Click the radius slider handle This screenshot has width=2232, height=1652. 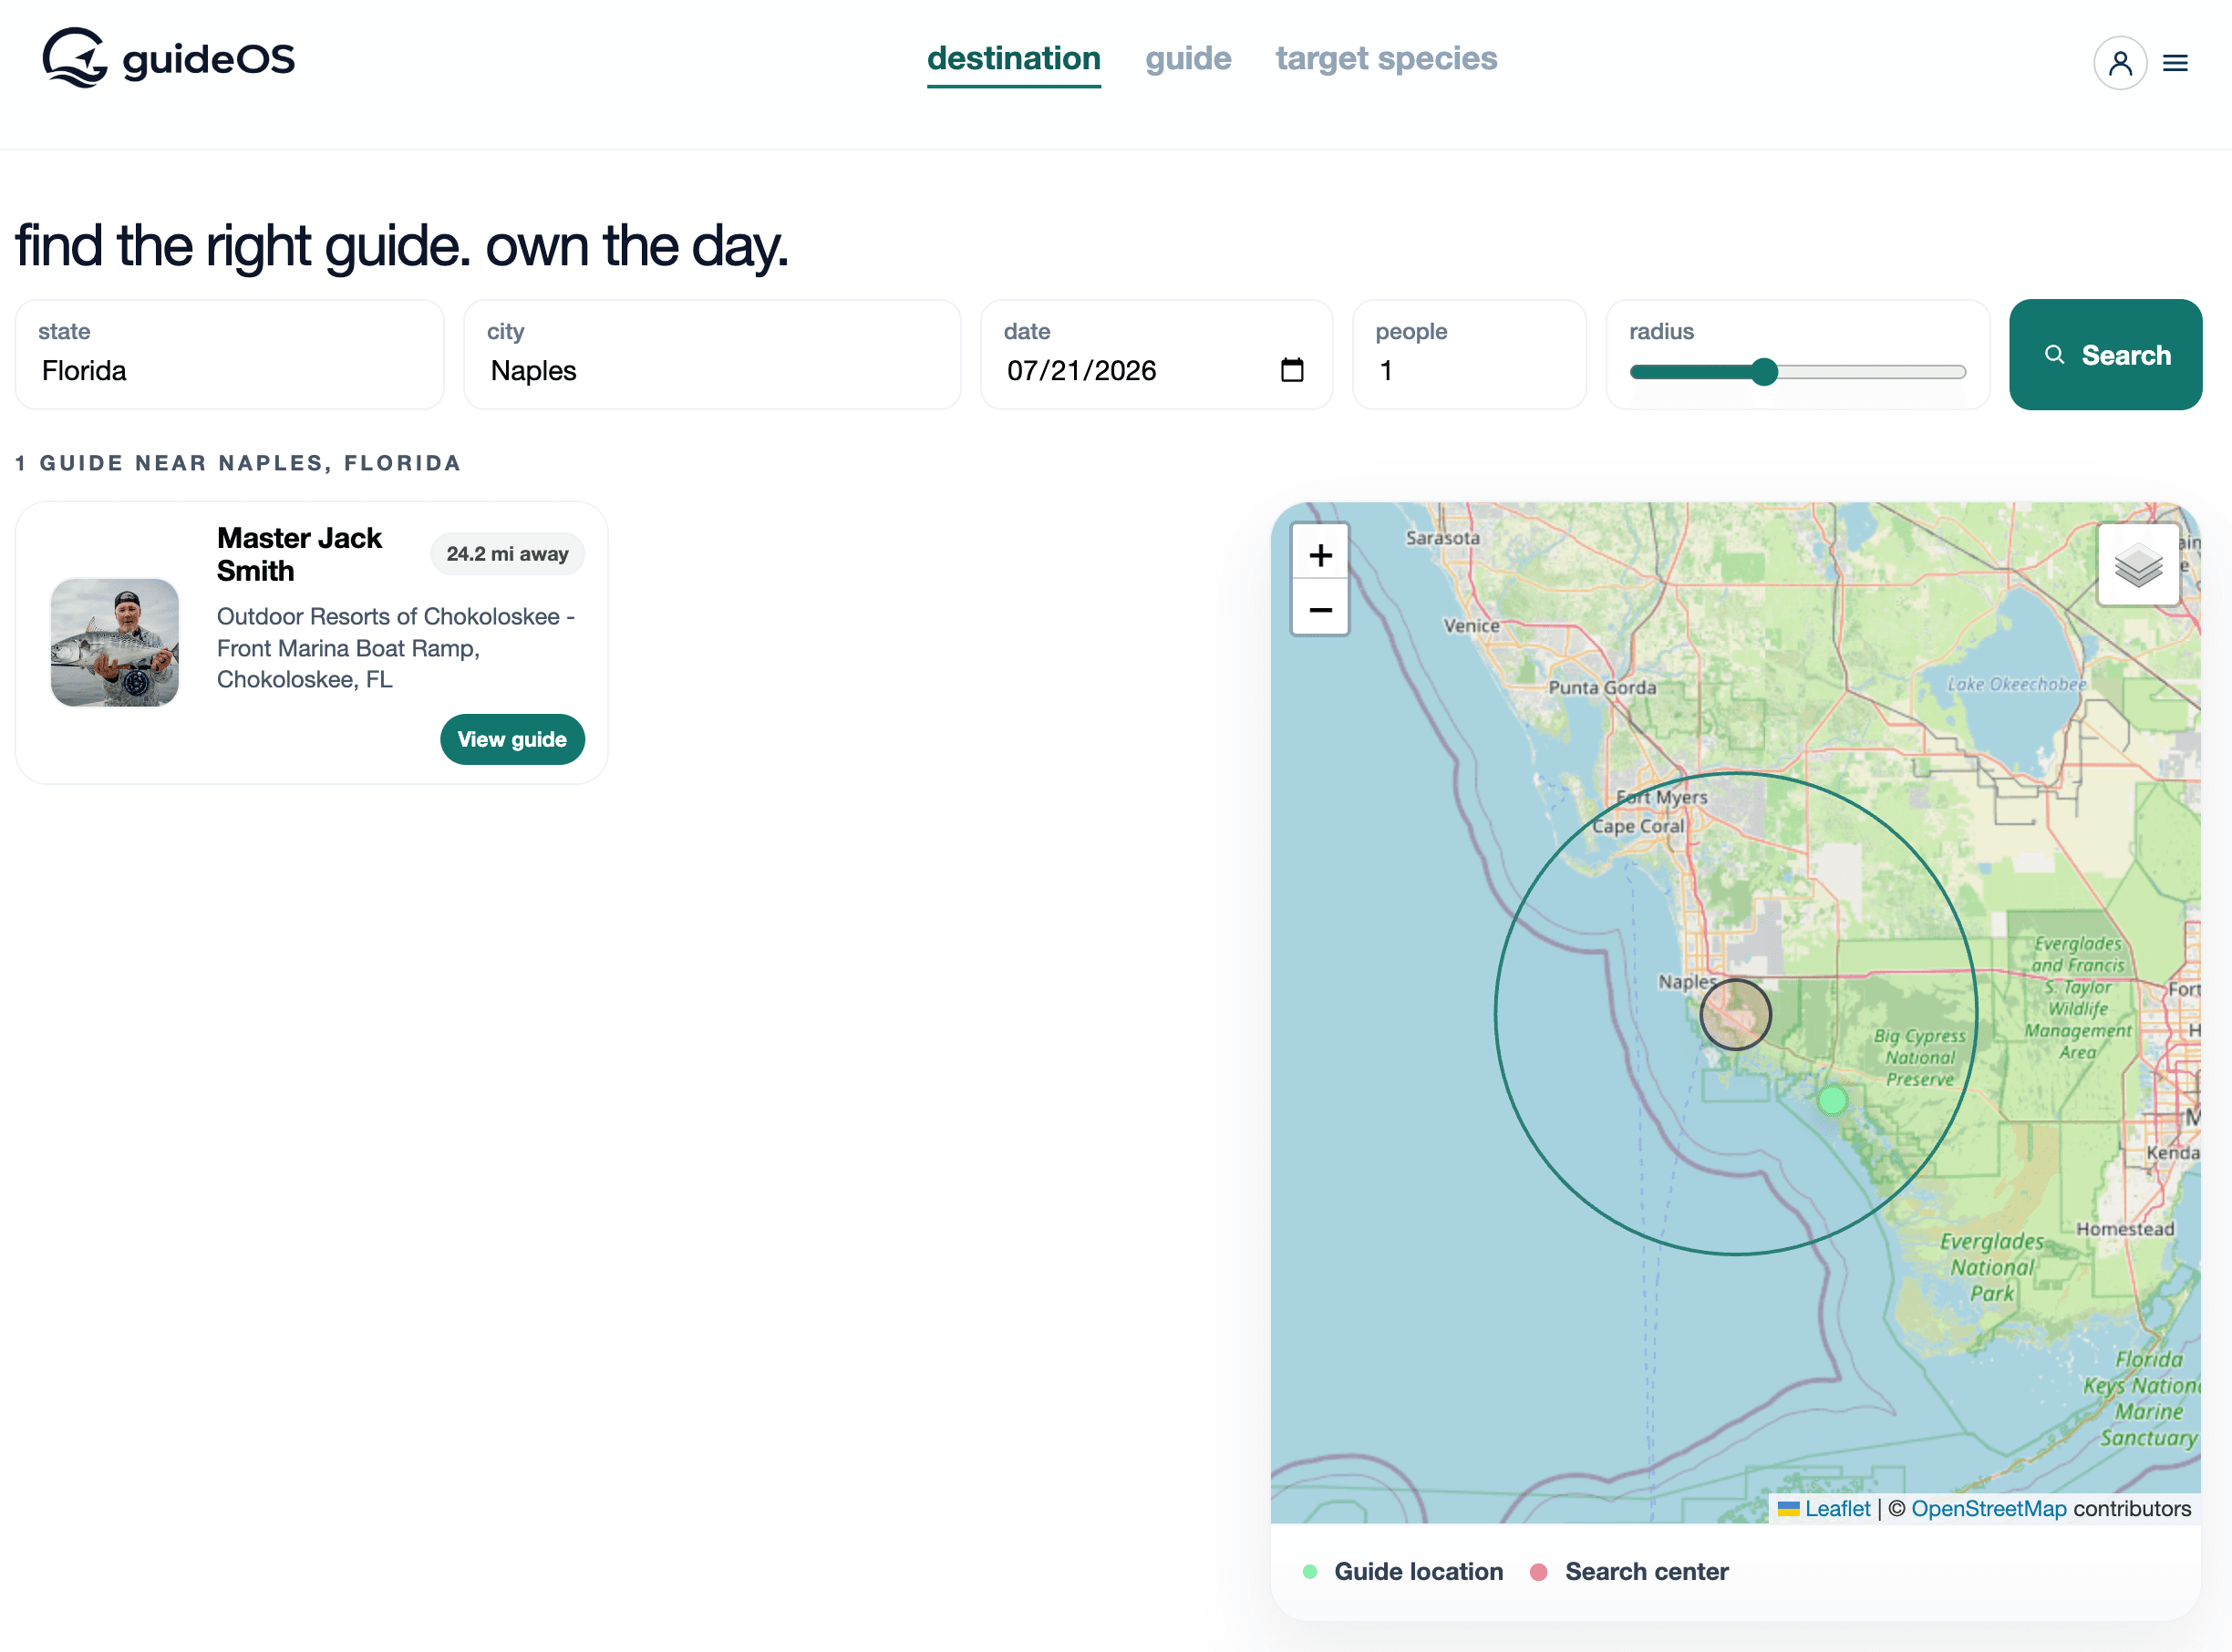(x=1764, y=372)
